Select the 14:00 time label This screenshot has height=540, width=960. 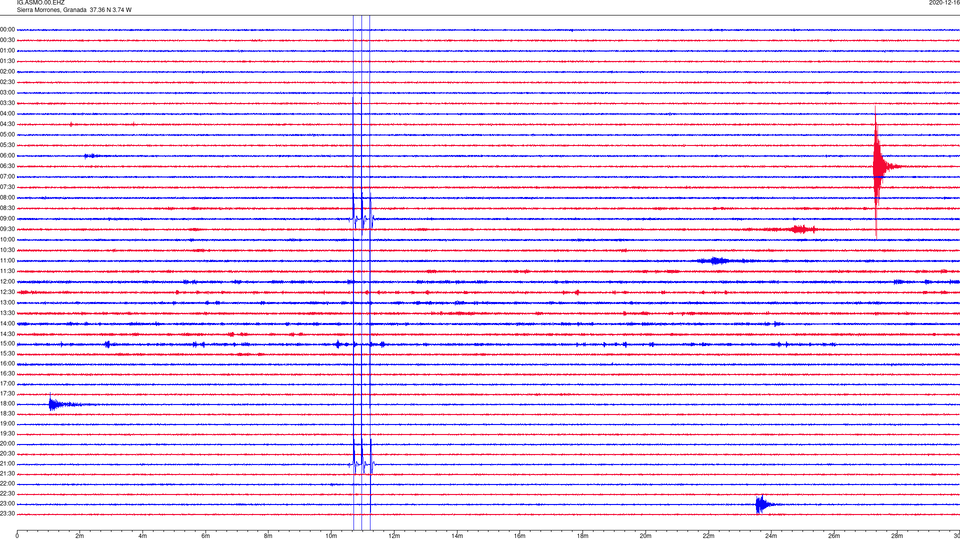(7, 323)
